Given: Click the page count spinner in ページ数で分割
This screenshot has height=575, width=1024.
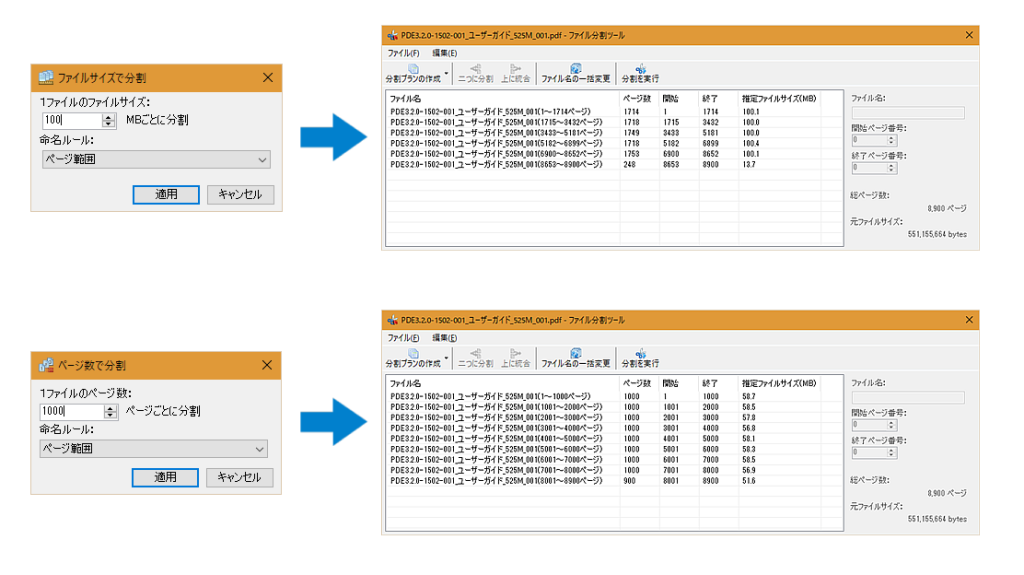Looking at the screenshot, I should (112, 411).
